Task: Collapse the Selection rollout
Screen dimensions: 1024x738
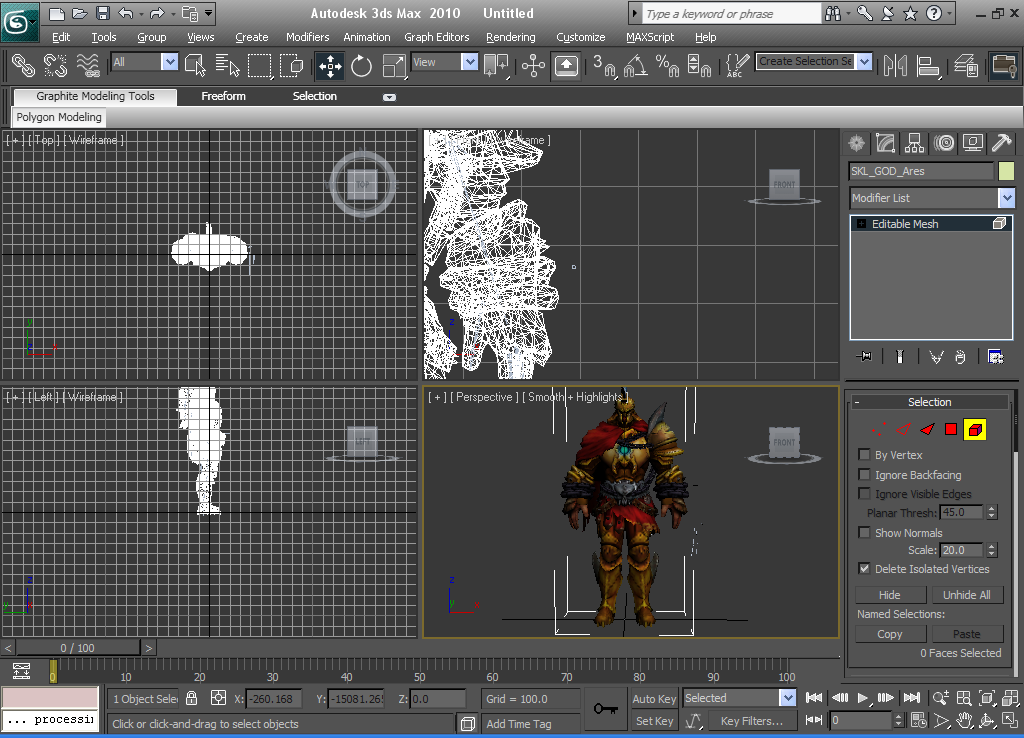Action: tap(930, 402)
